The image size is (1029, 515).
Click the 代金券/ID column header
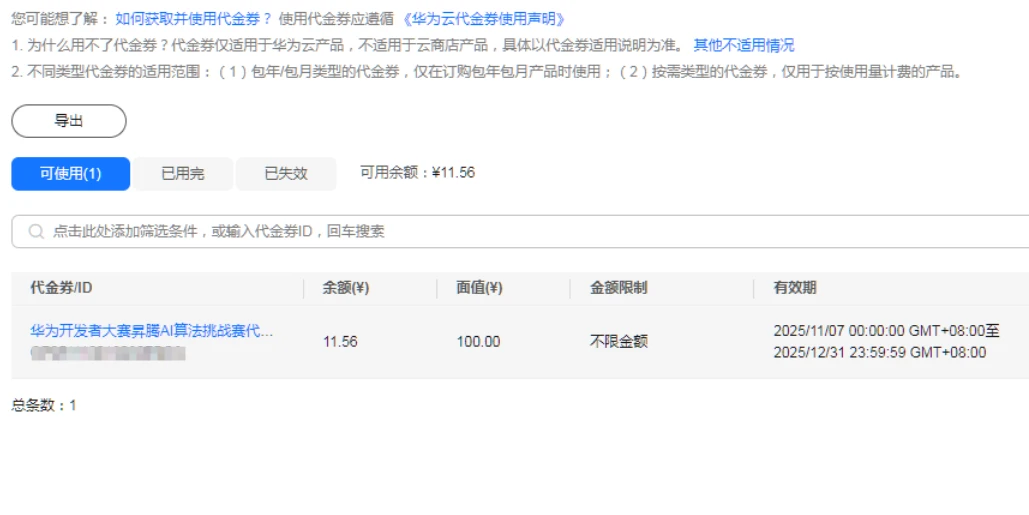61,288
